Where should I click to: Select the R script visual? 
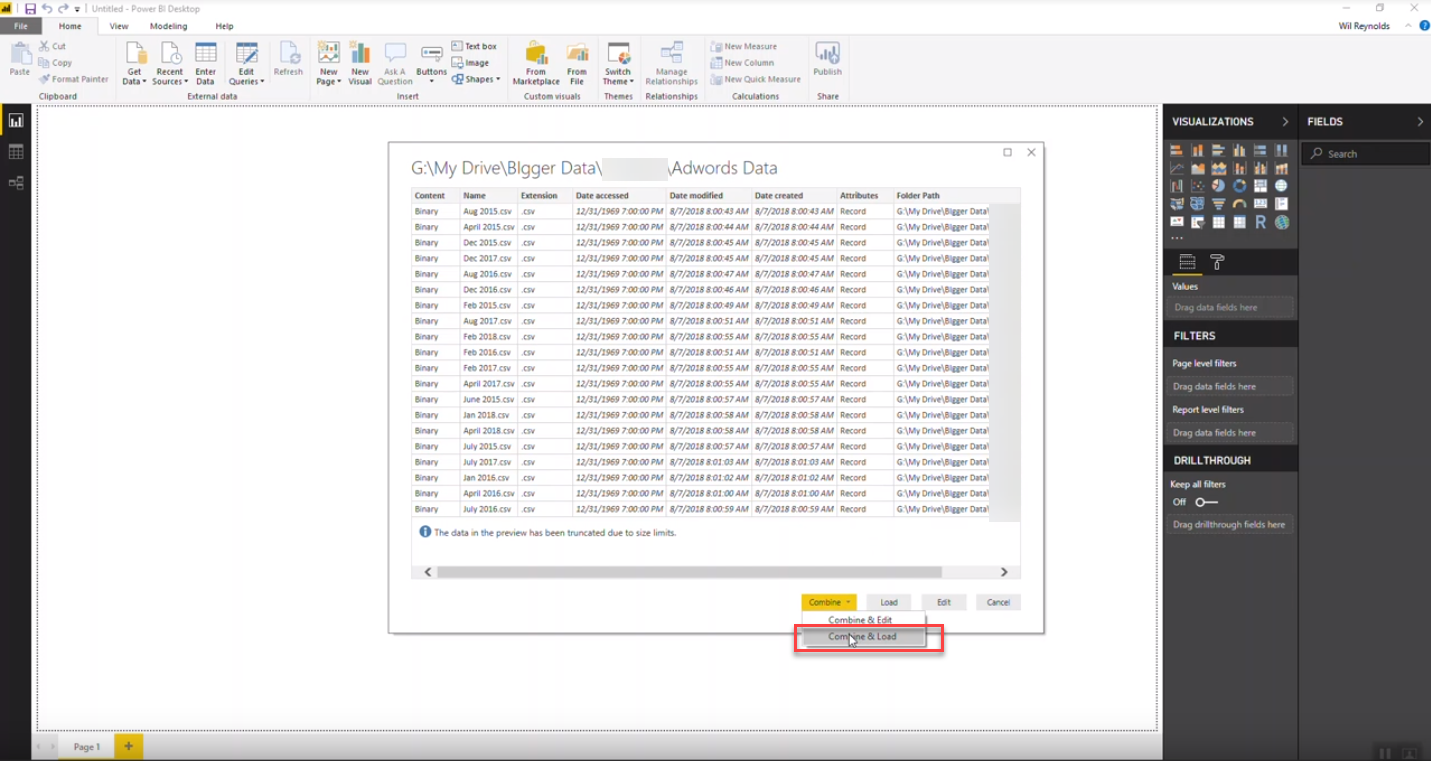click(1260, 222)
